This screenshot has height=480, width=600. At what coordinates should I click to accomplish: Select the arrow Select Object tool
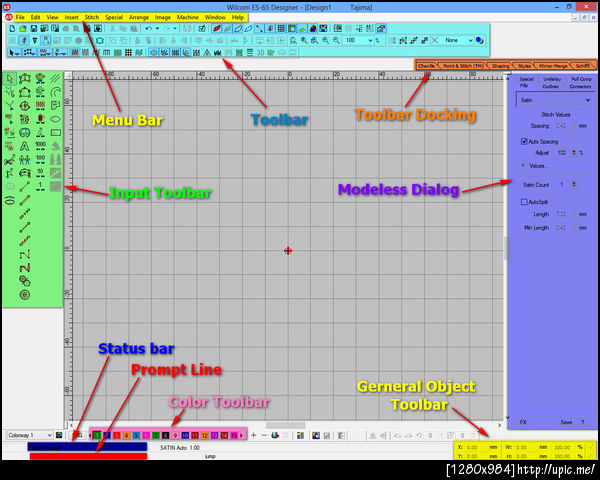(10, 78)
